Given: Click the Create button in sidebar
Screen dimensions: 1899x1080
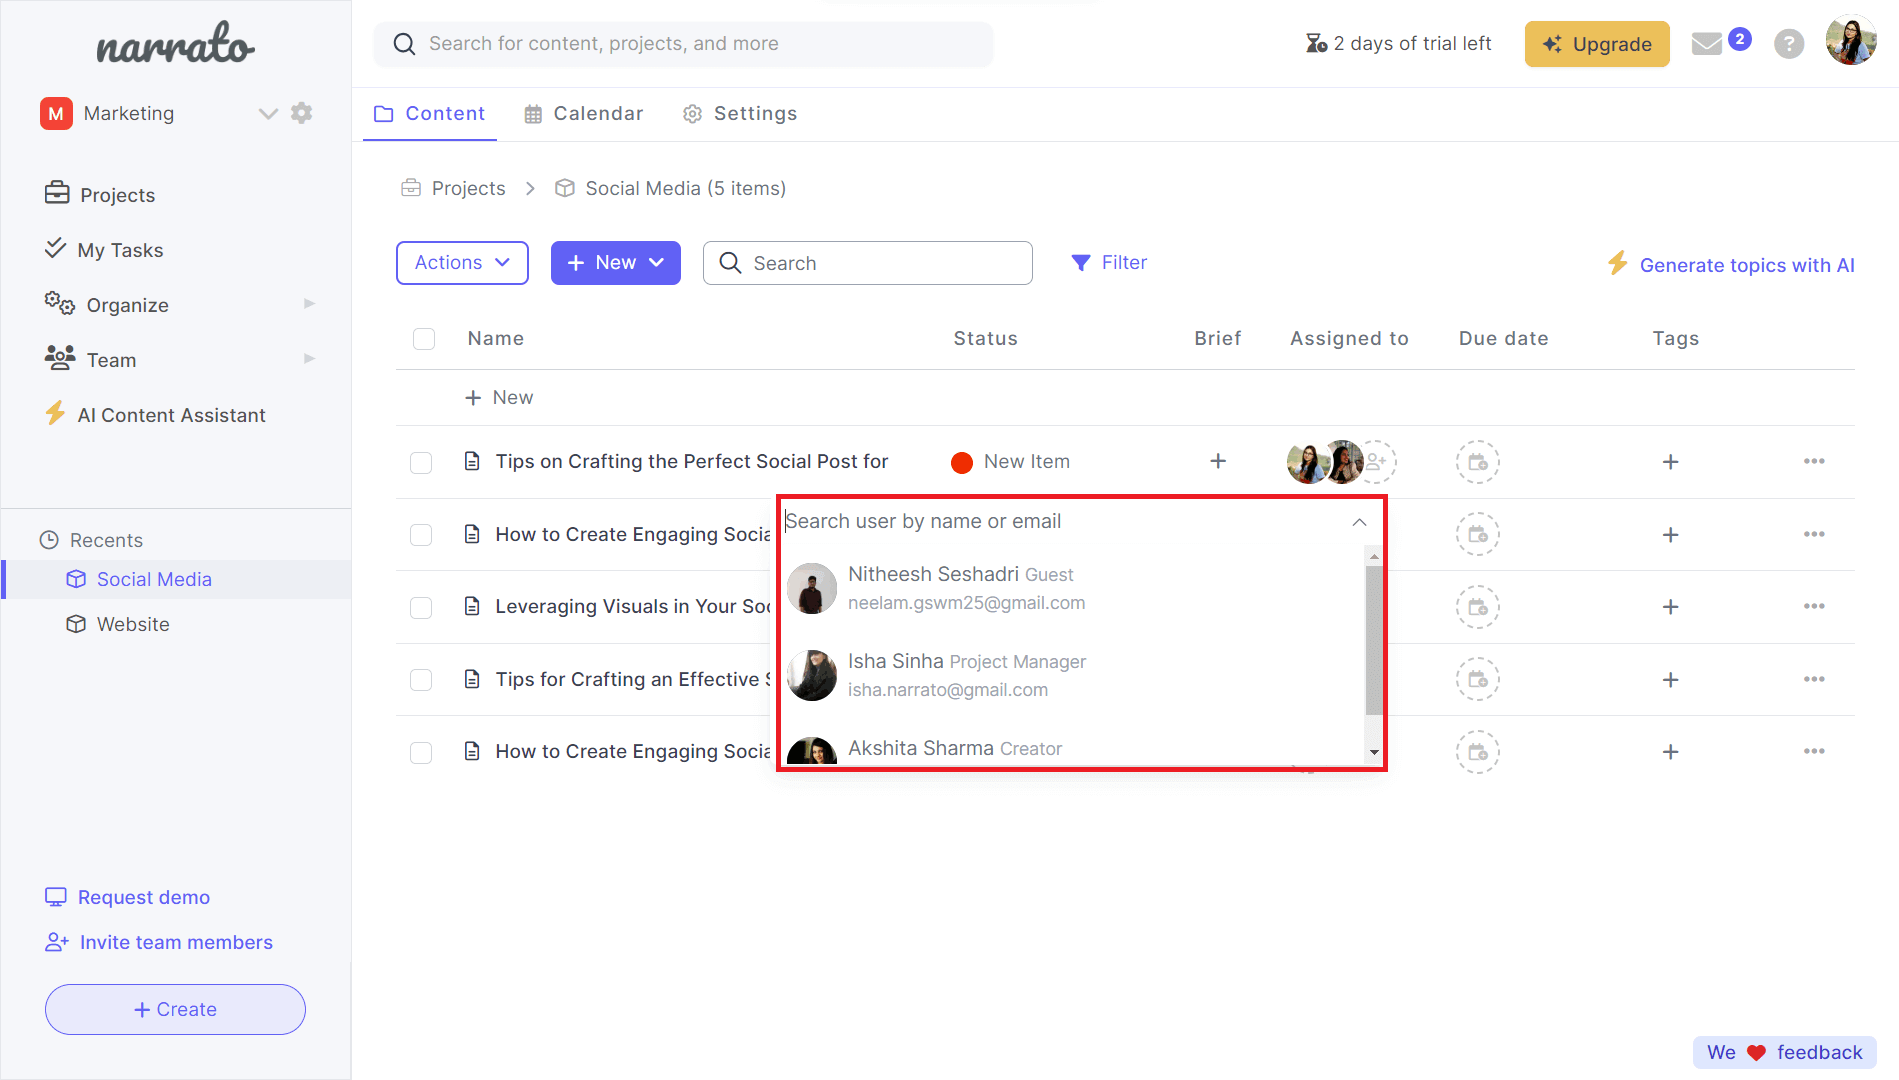Looking at the screenshot, I should click(x=175, y=1010).
